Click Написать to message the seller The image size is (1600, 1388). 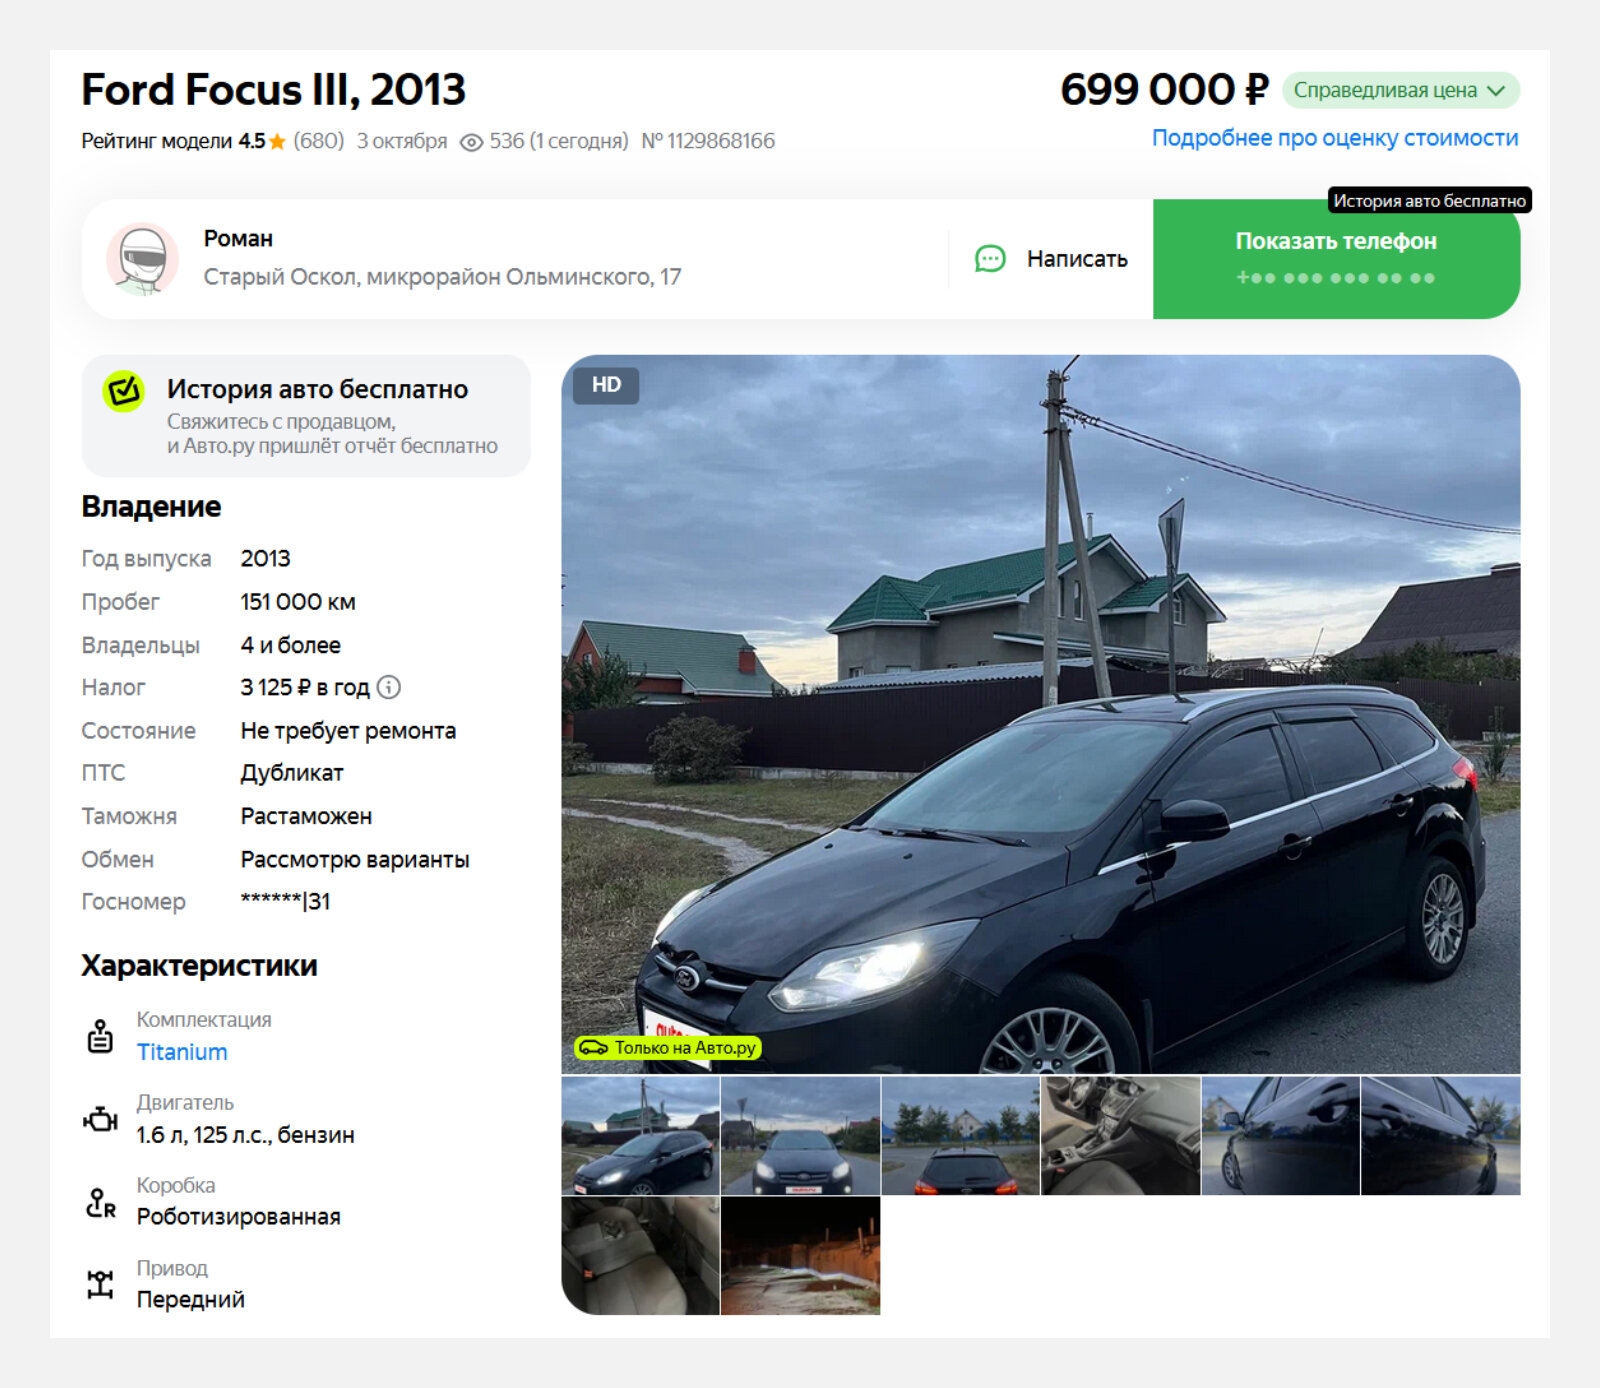1051,259
